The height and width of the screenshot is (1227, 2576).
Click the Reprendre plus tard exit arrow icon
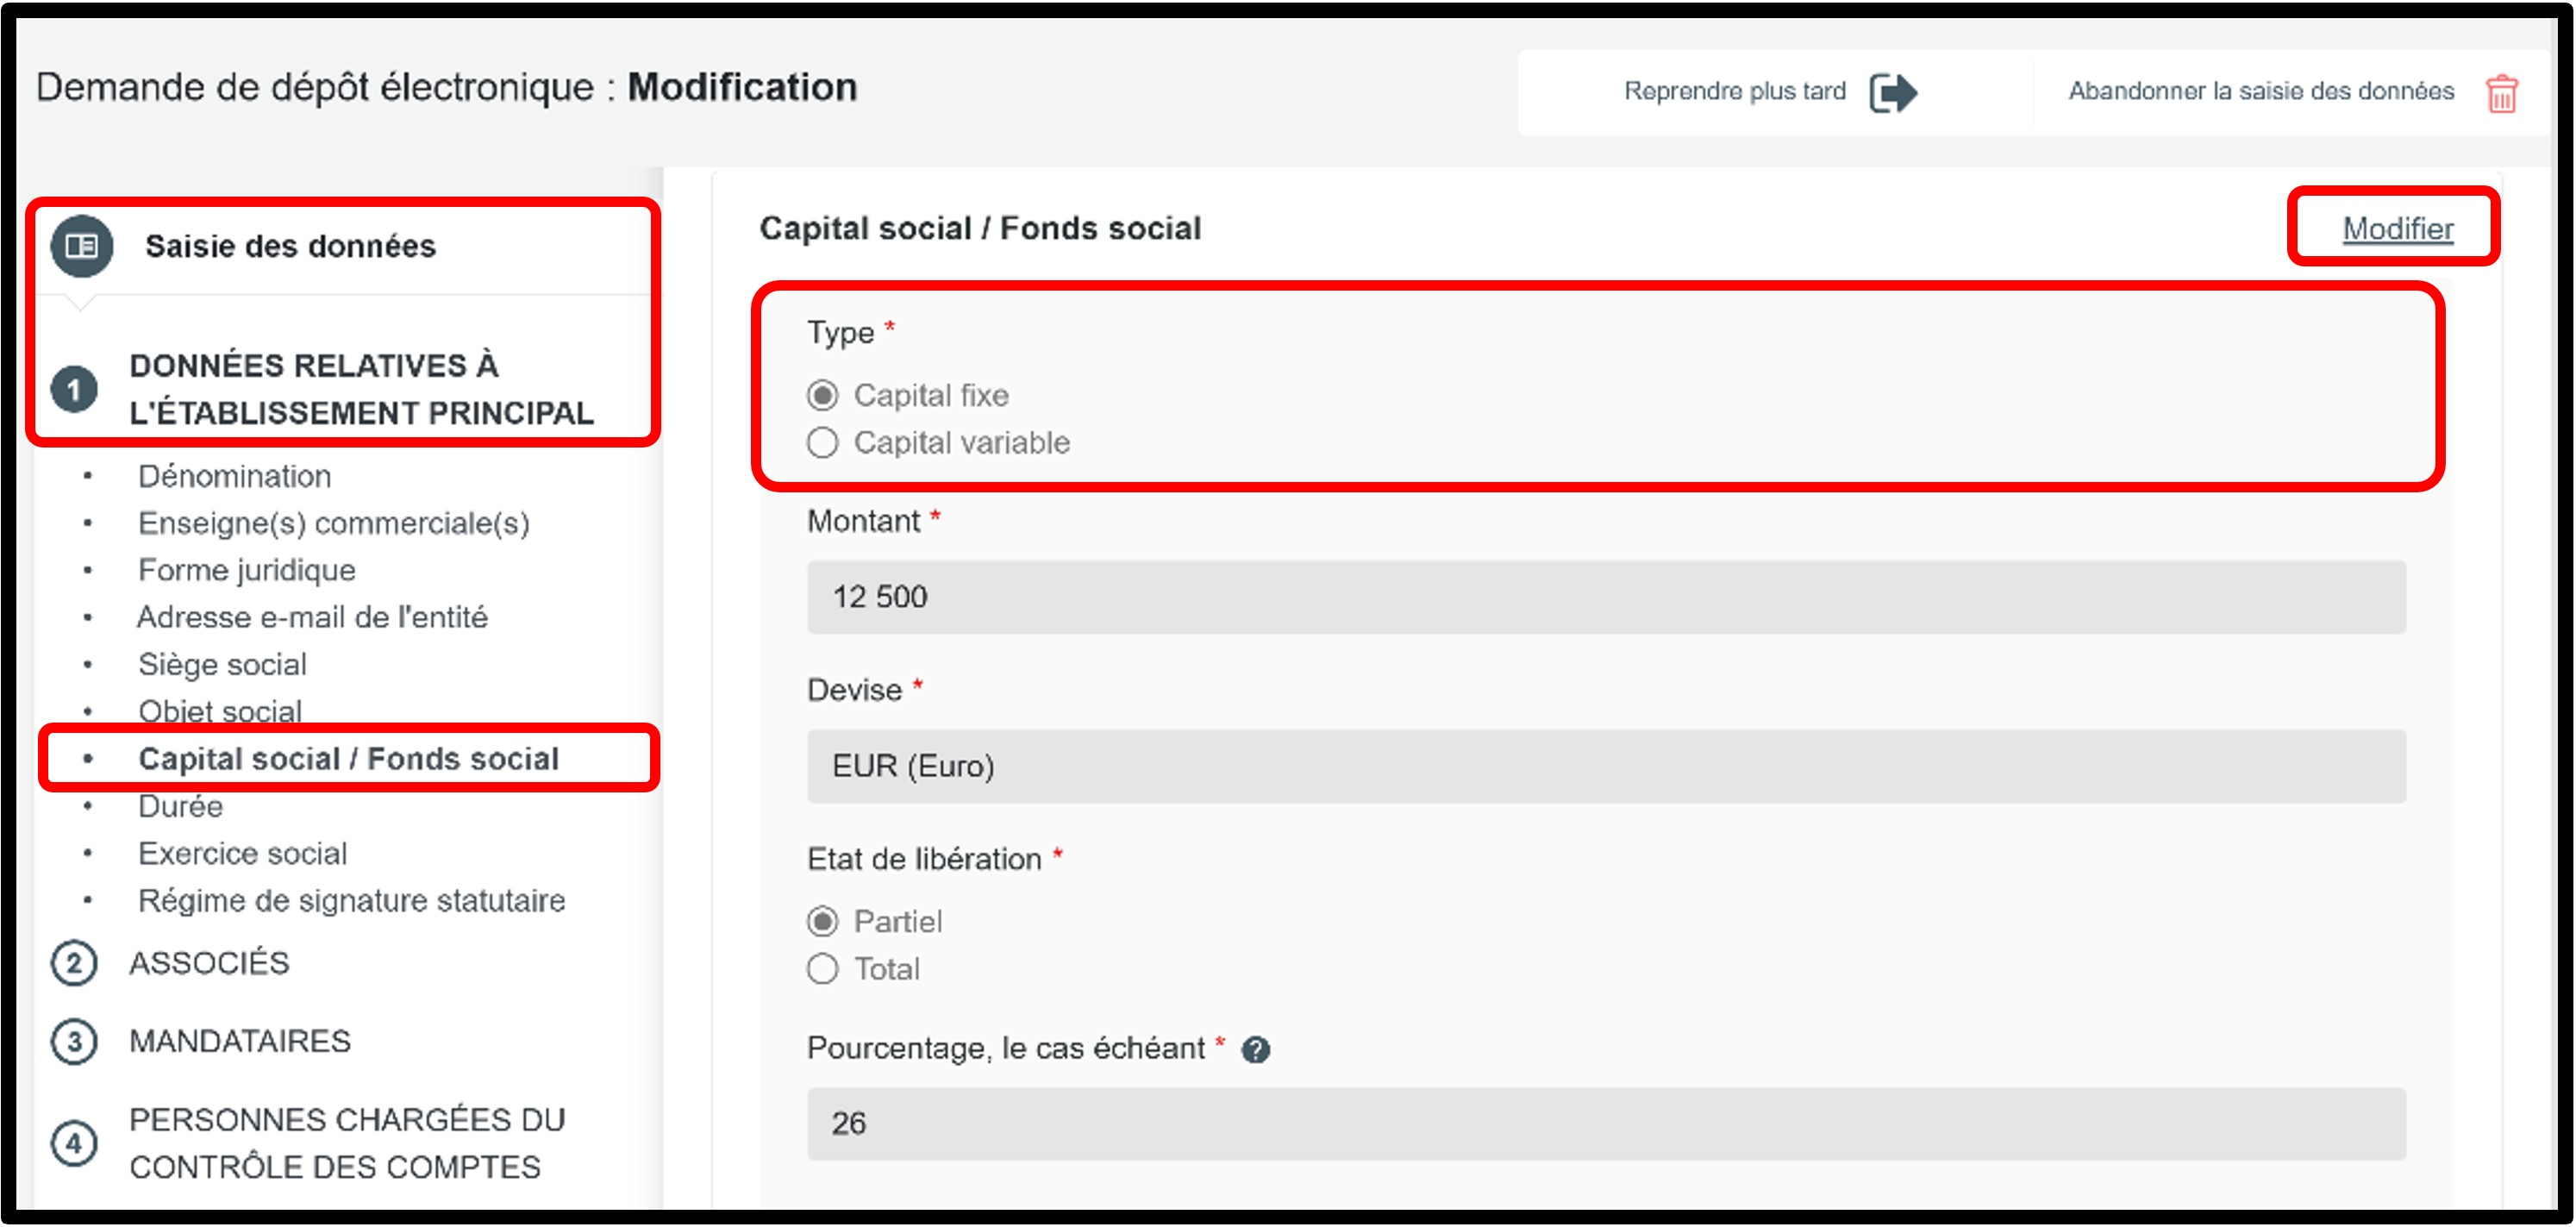[1892, 93]
